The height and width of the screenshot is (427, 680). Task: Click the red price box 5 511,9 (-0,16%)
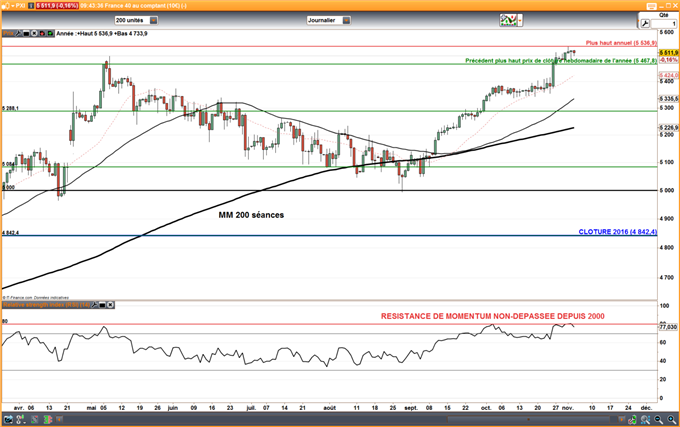click(57, 6)
